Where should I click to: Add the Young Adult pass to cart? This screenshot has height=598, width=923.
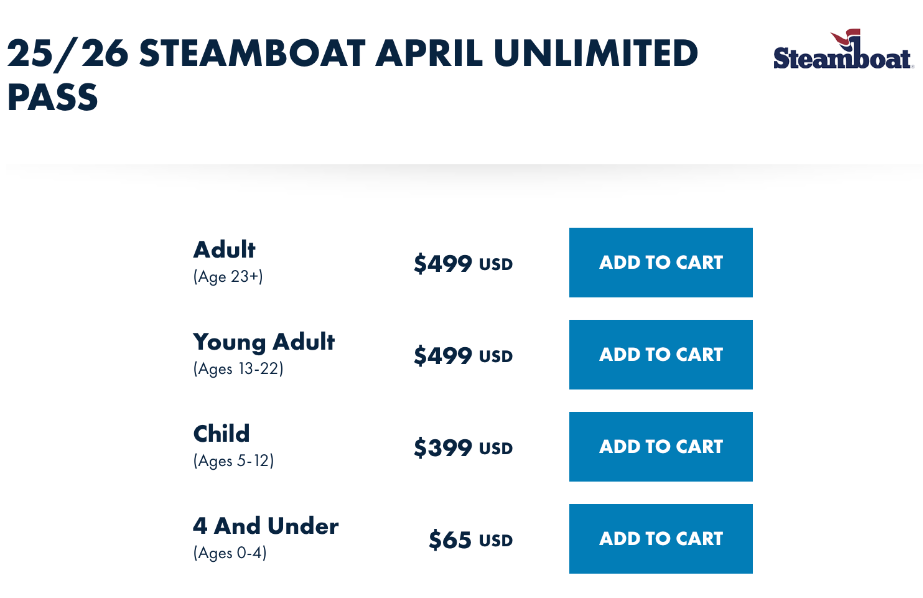(660, 355)
